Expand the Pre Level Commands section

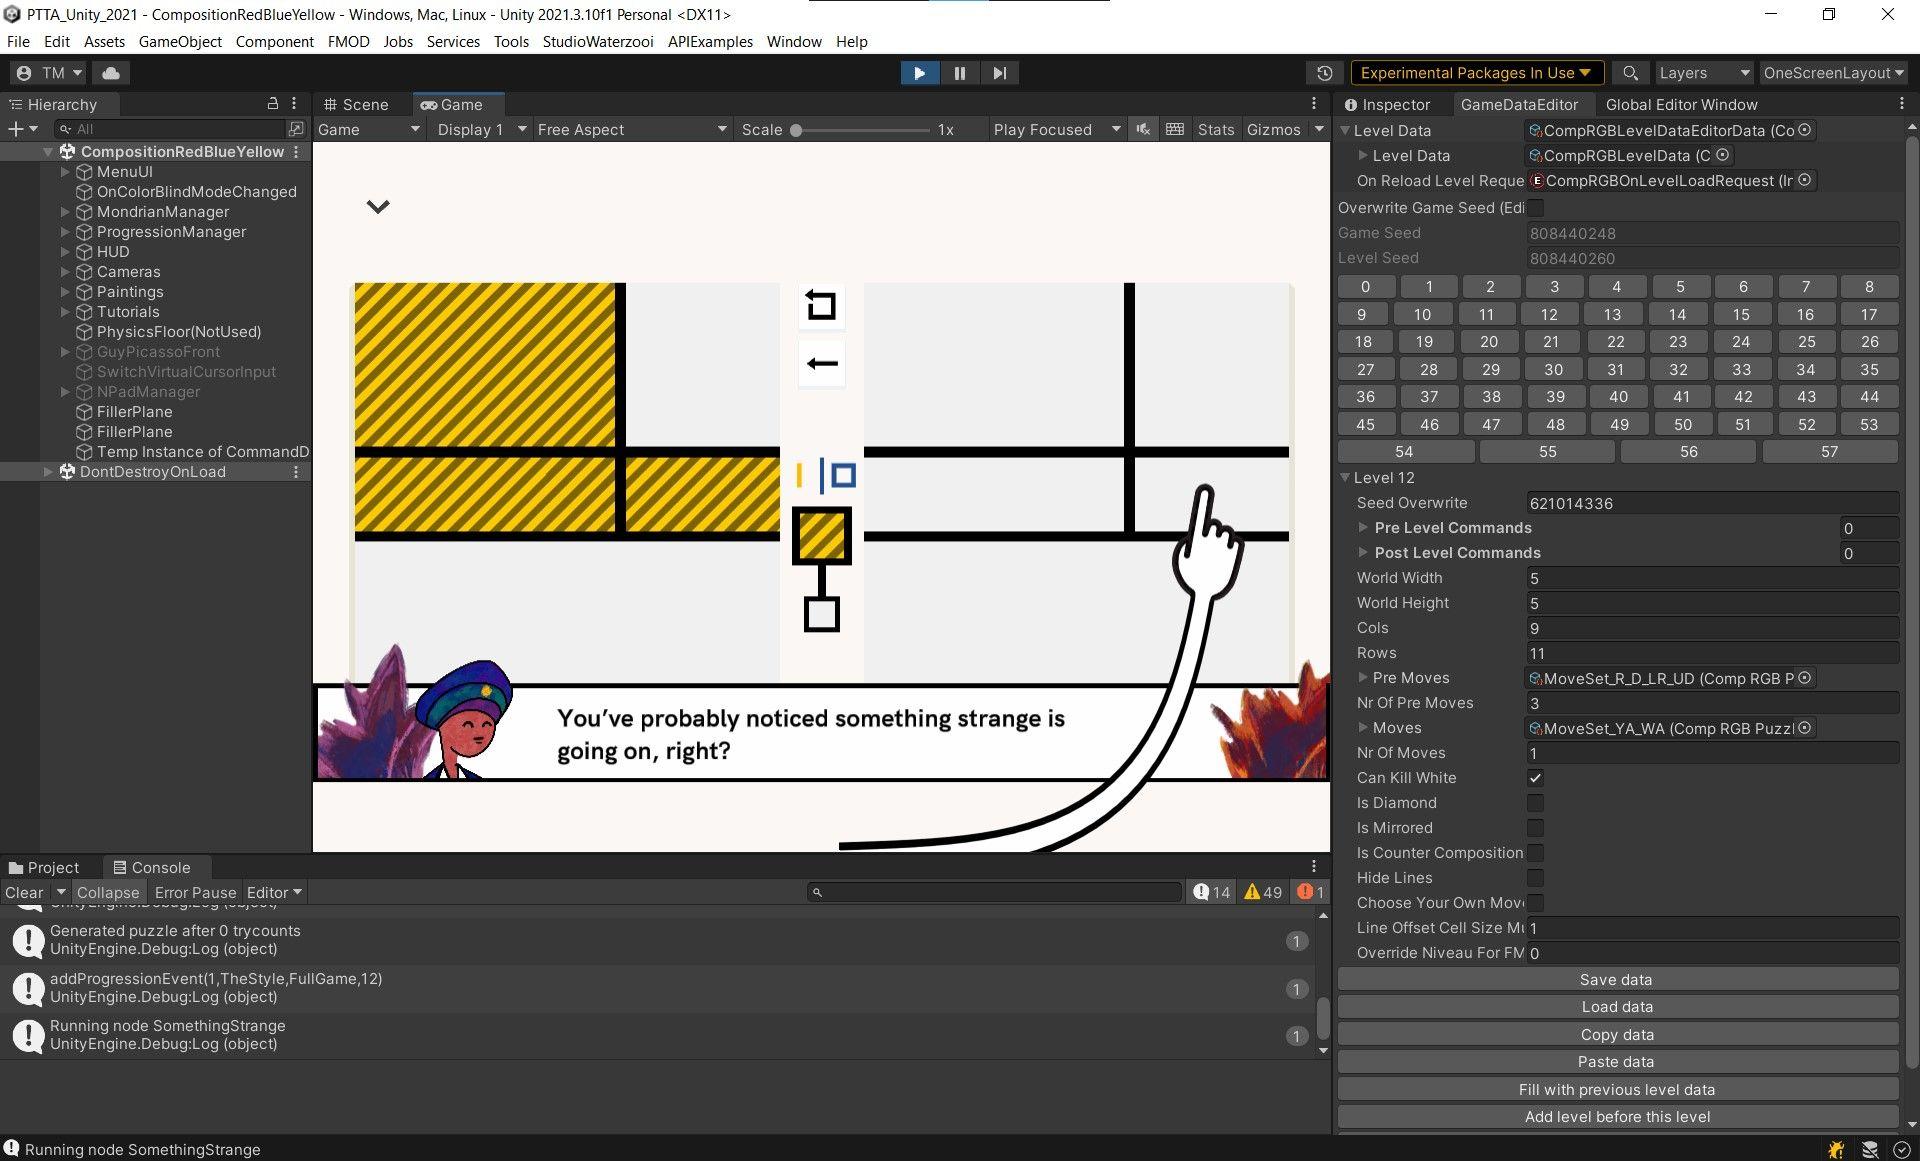pyautogui.click(x=1360, y=528)
